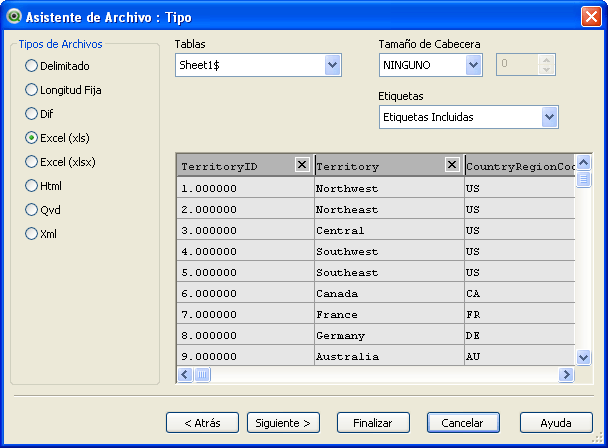Close the Asistente de Archivo dialog

591,17
